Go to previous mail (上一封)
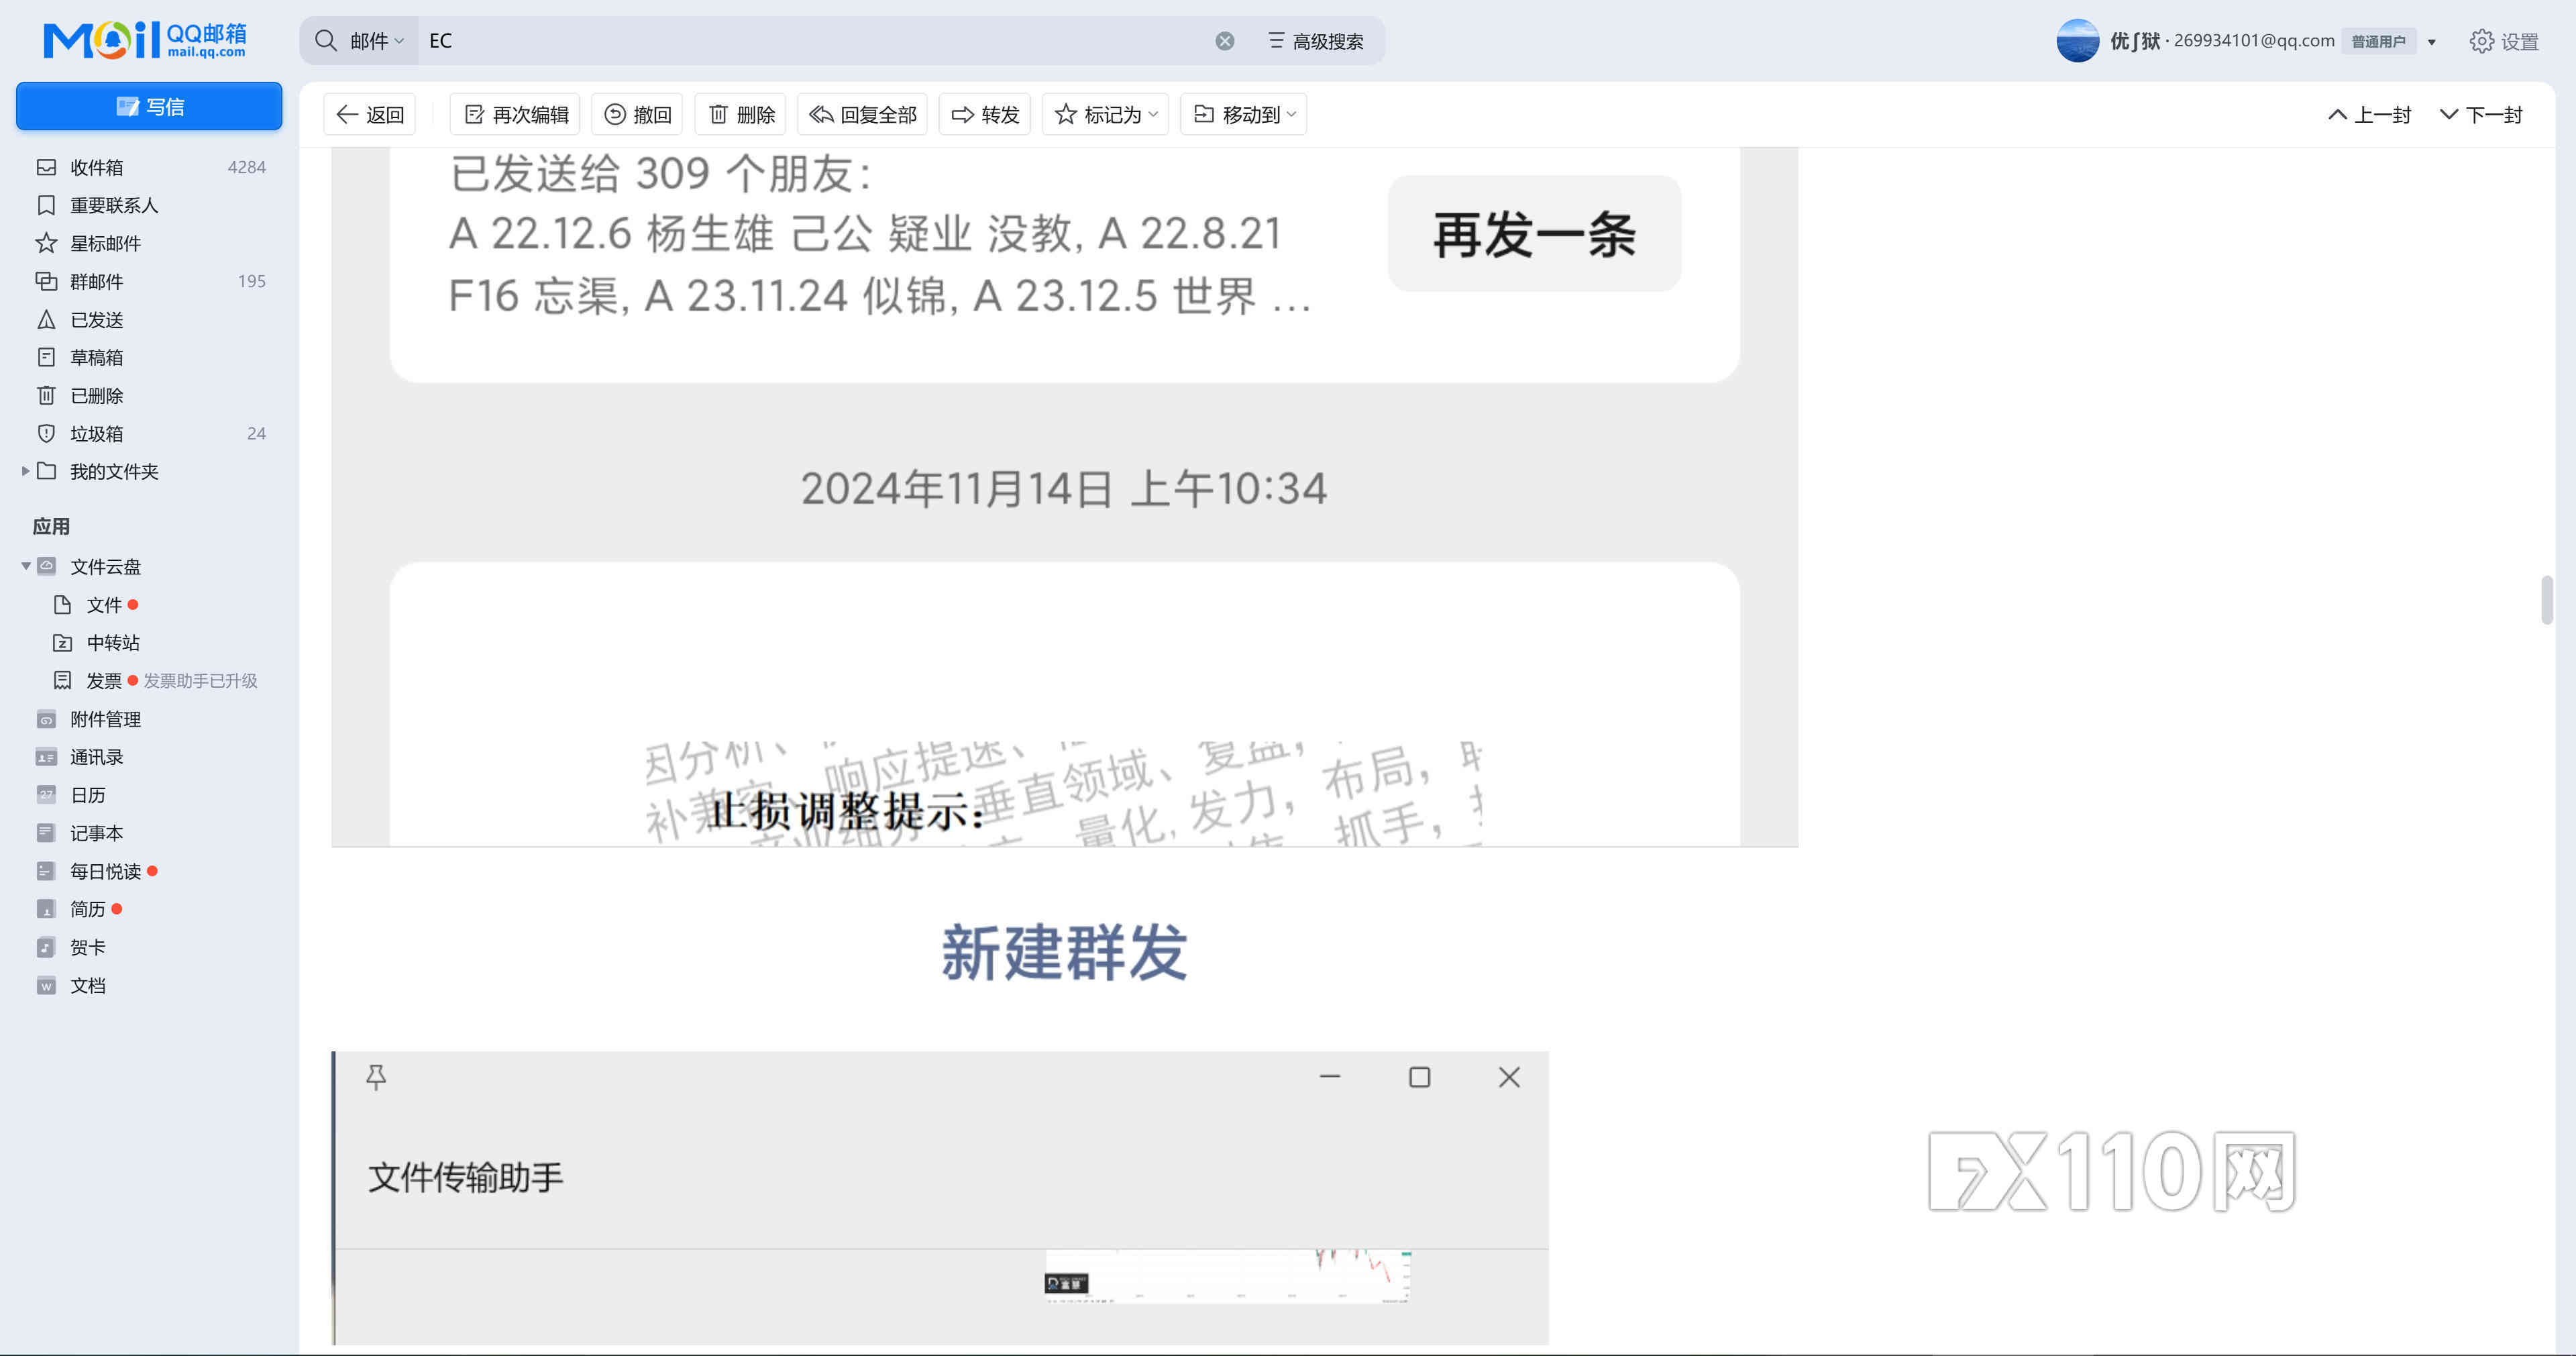The image size is (2576, 1356). tap(2370, 115)
